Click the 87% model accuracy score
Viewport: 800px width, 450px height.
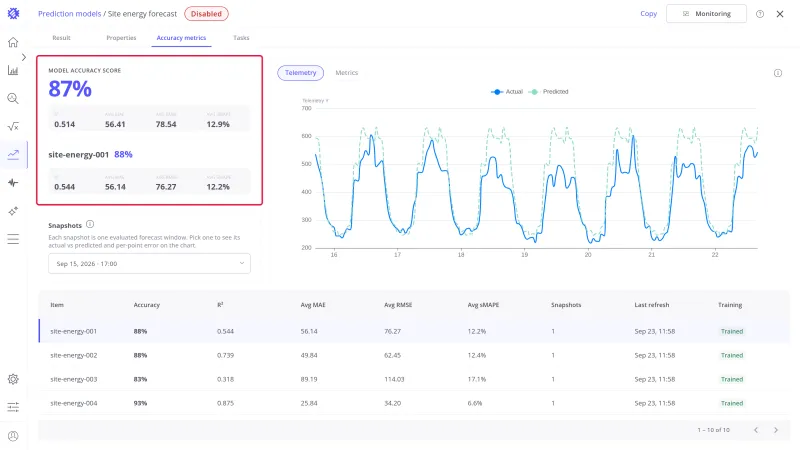point(70,89)
